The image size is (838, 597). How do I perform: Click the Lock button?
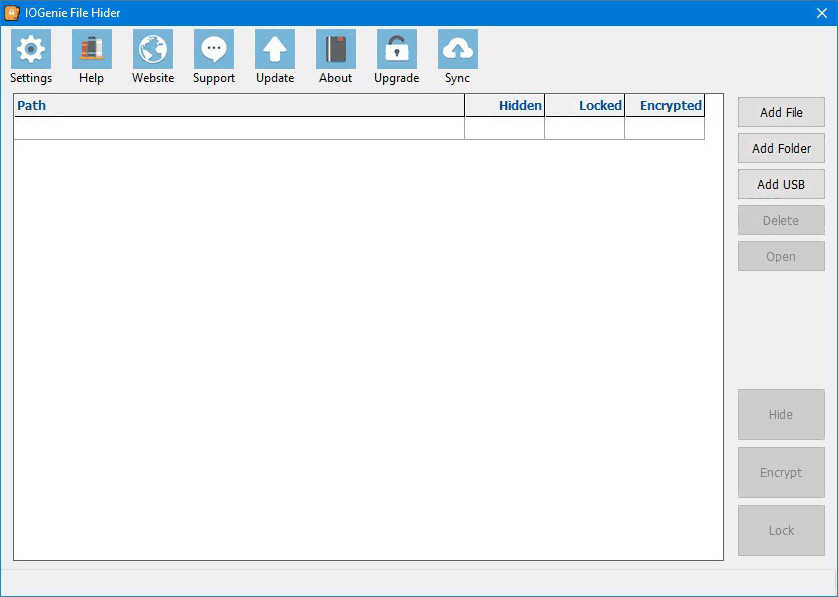(781, 530)
